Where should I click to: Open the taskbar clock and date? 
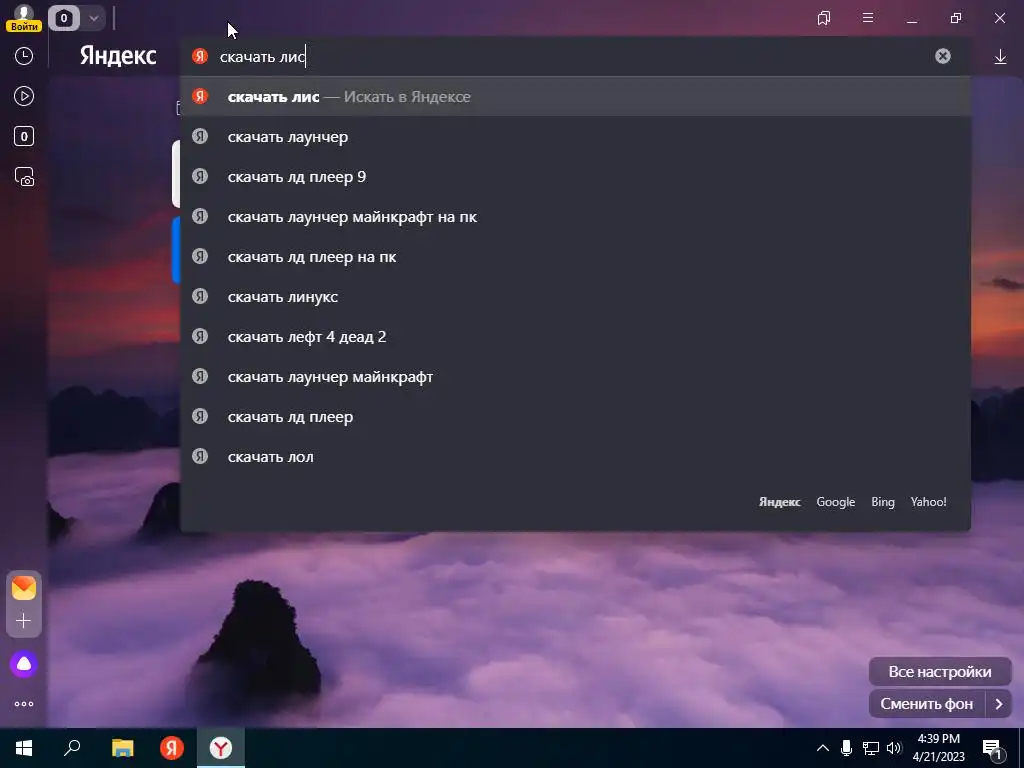tap(938, 748)
